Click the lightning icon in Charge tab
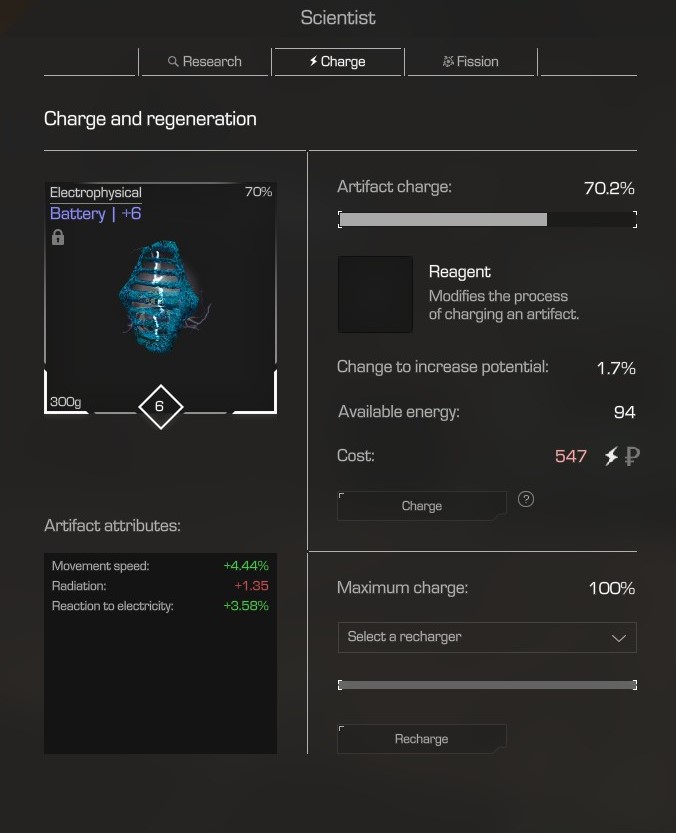This screenshot has height=833, width=676. tap(314, 61)
